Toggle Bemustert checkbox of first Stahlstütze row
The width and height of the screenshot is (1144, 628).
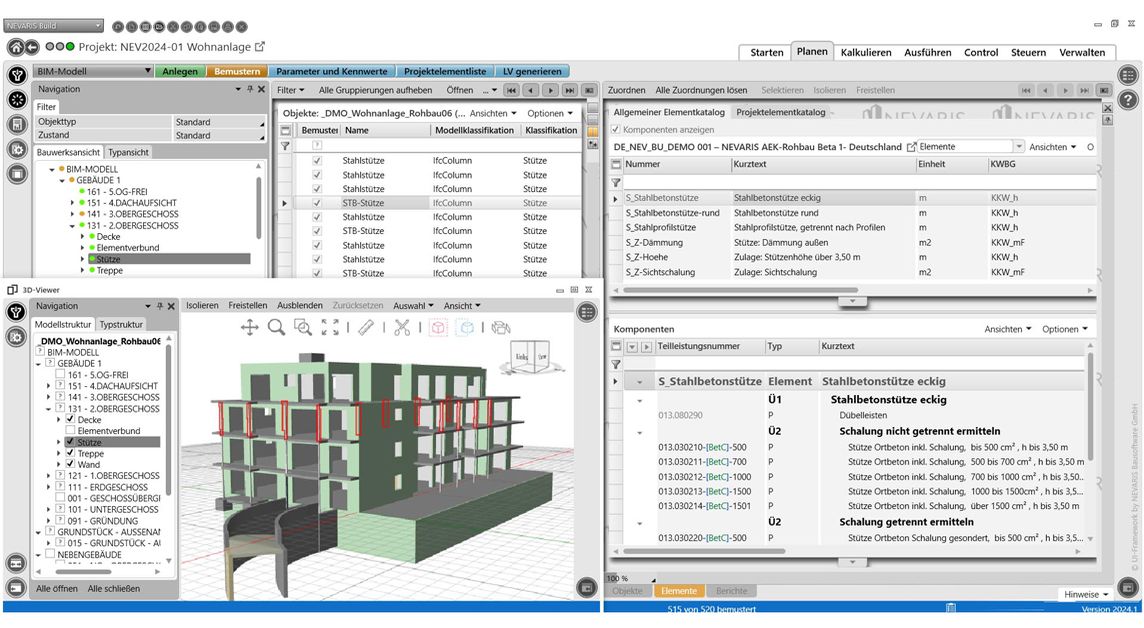pyautogui.click(x=317, y=160)
